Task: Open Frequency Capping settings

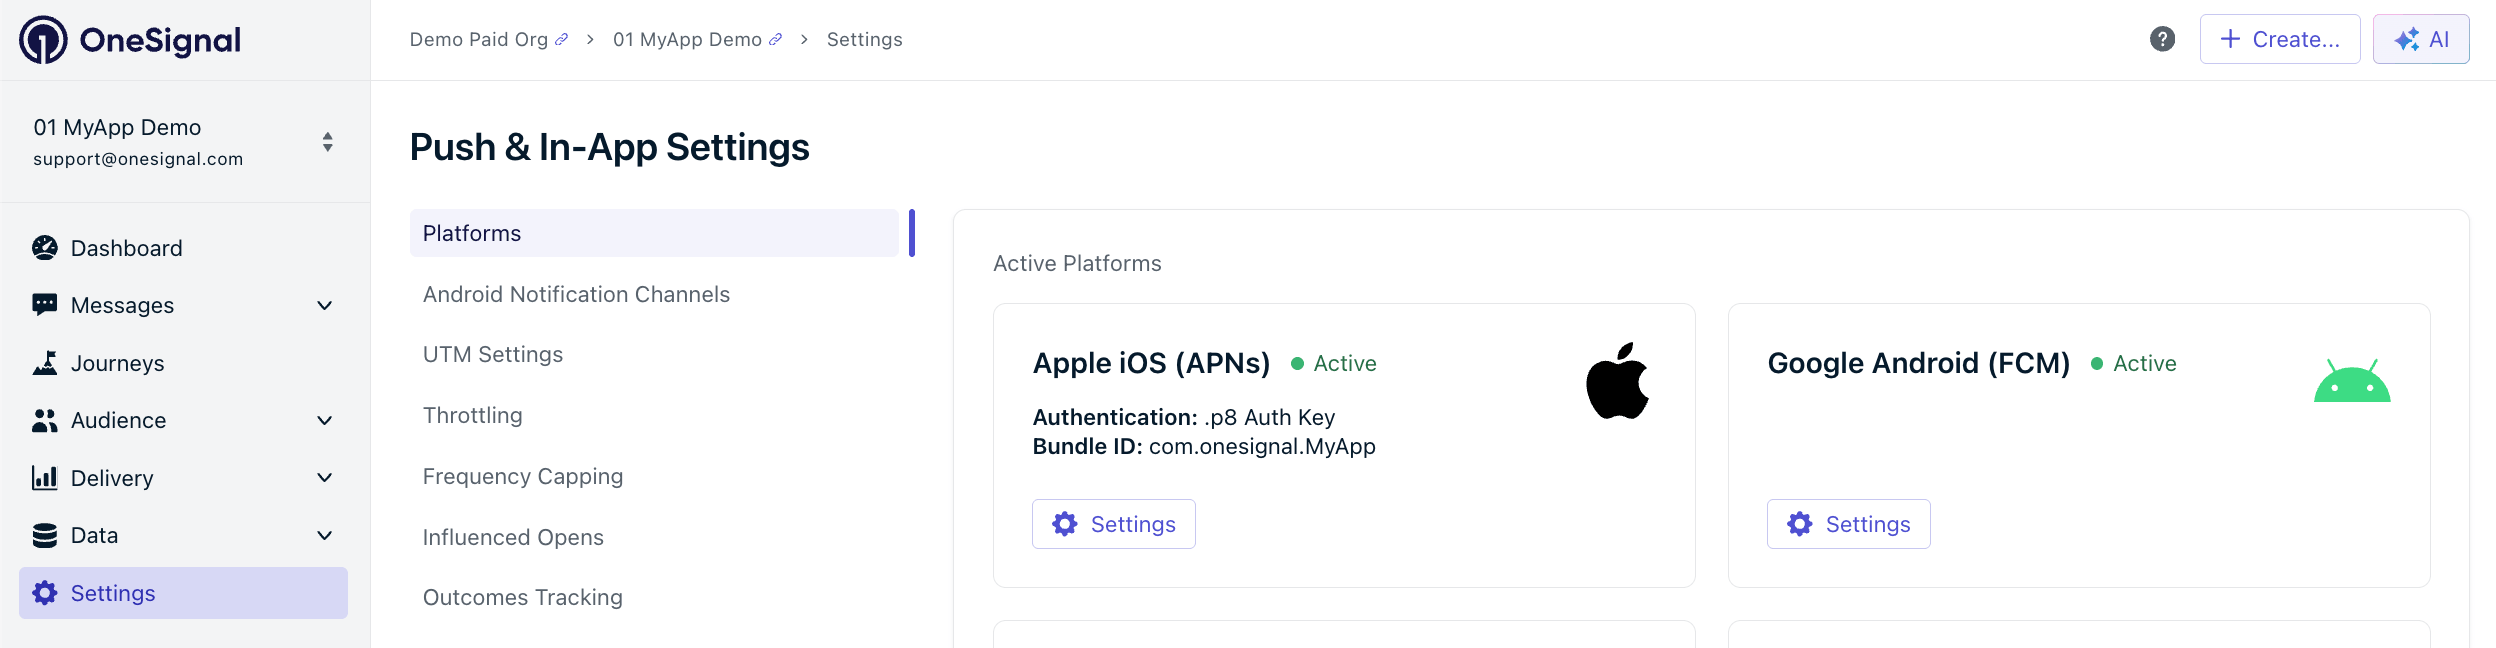Action: coord(523,476)
